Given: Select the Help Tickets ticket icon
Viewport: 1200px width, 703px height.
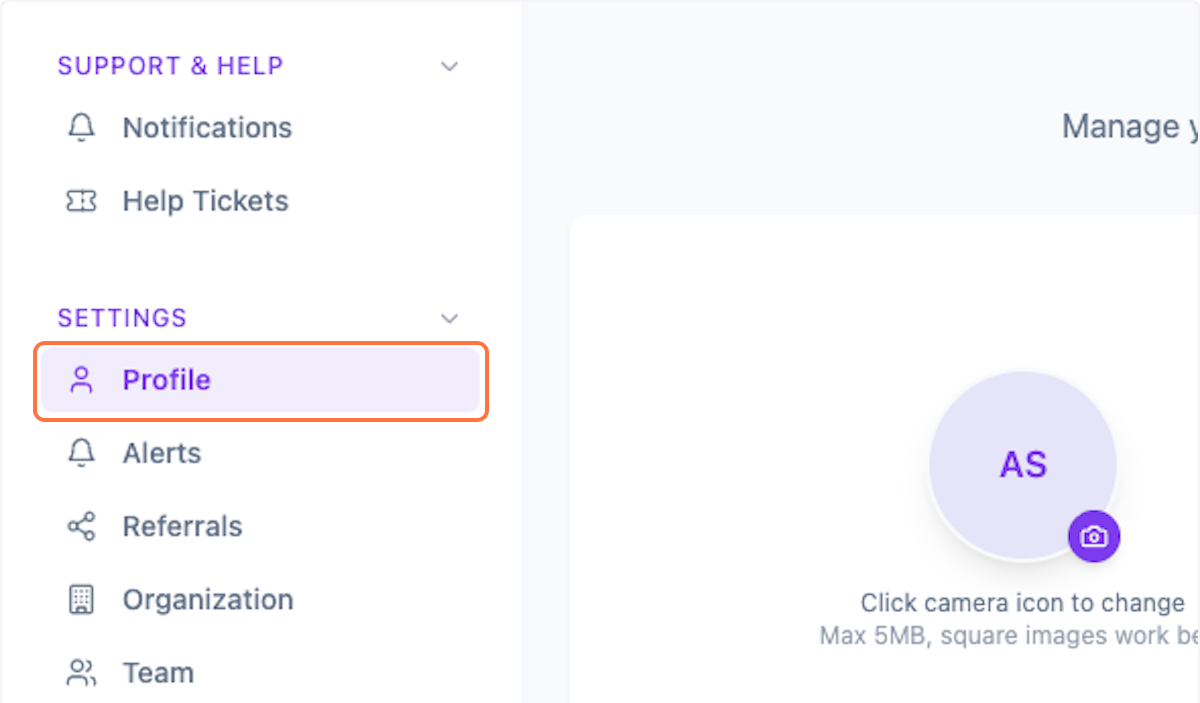Looking at the screenshot, I should (80, 200).
